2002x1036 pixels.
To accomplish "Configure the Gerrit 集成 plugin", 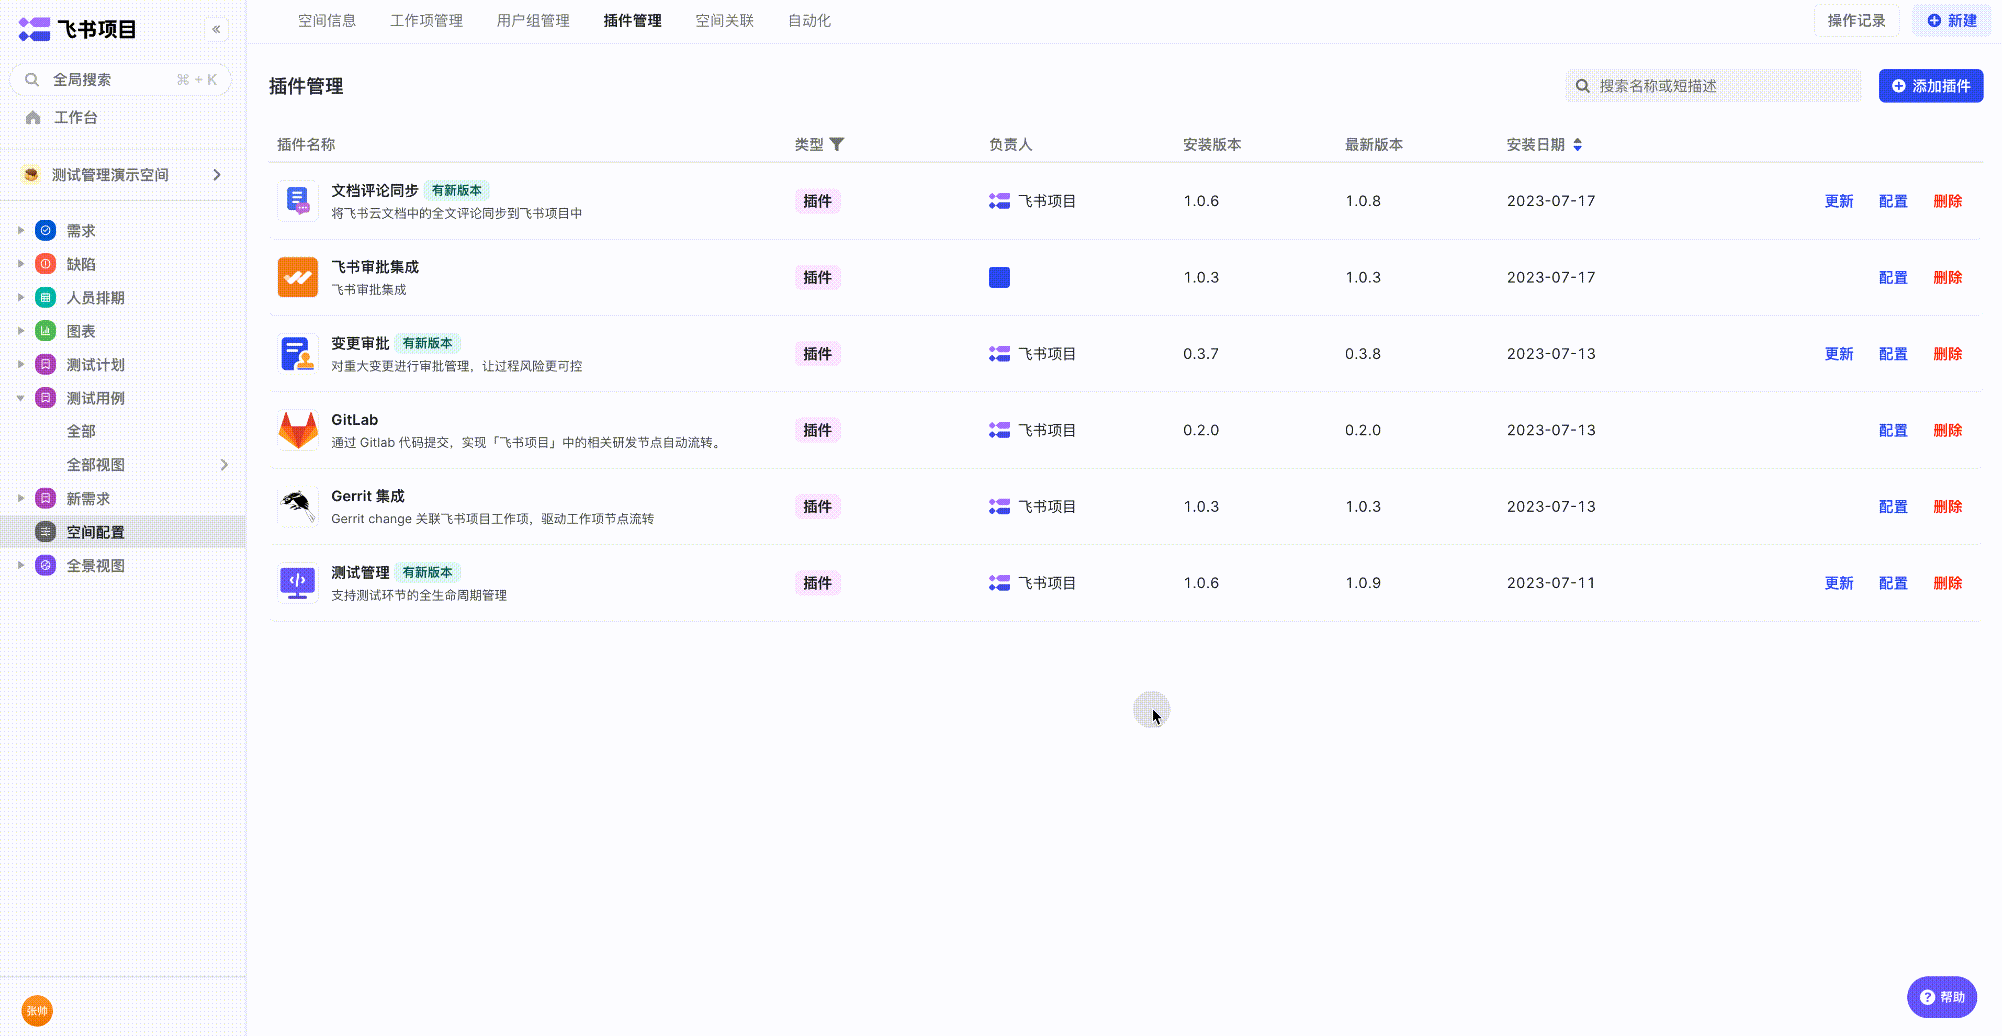I will pyautogui.click(x=1893, y=507).
